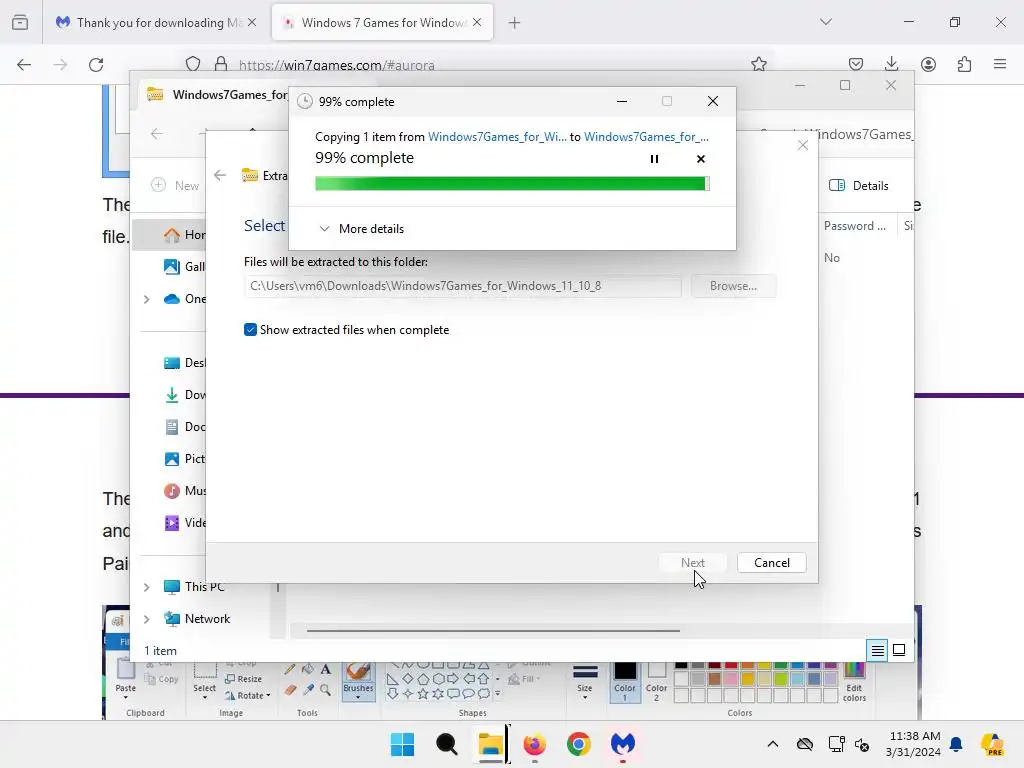Click Firefox icon on taskbar
Screen dimensions: 1024x768
pos(535,744)
